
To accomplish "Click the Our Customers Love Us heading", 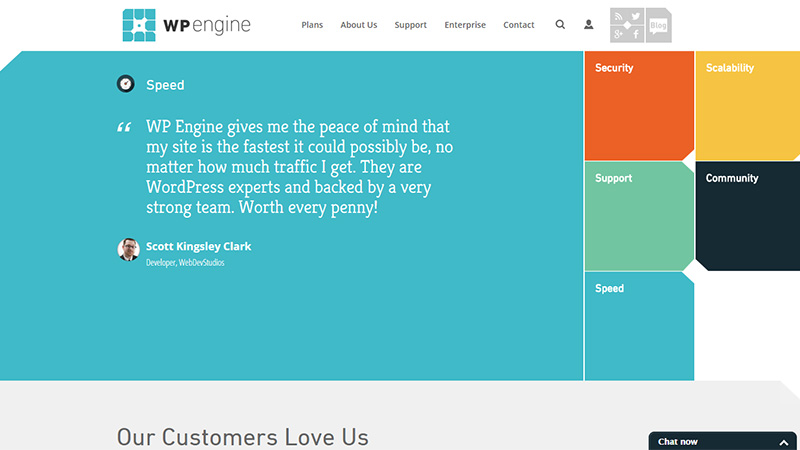I will [x=242, y=437].
